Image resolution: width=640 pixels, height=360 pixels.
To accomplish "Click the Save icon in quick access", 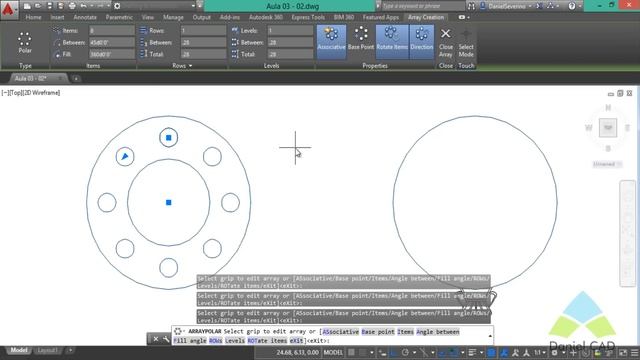I will click(50, 6).
